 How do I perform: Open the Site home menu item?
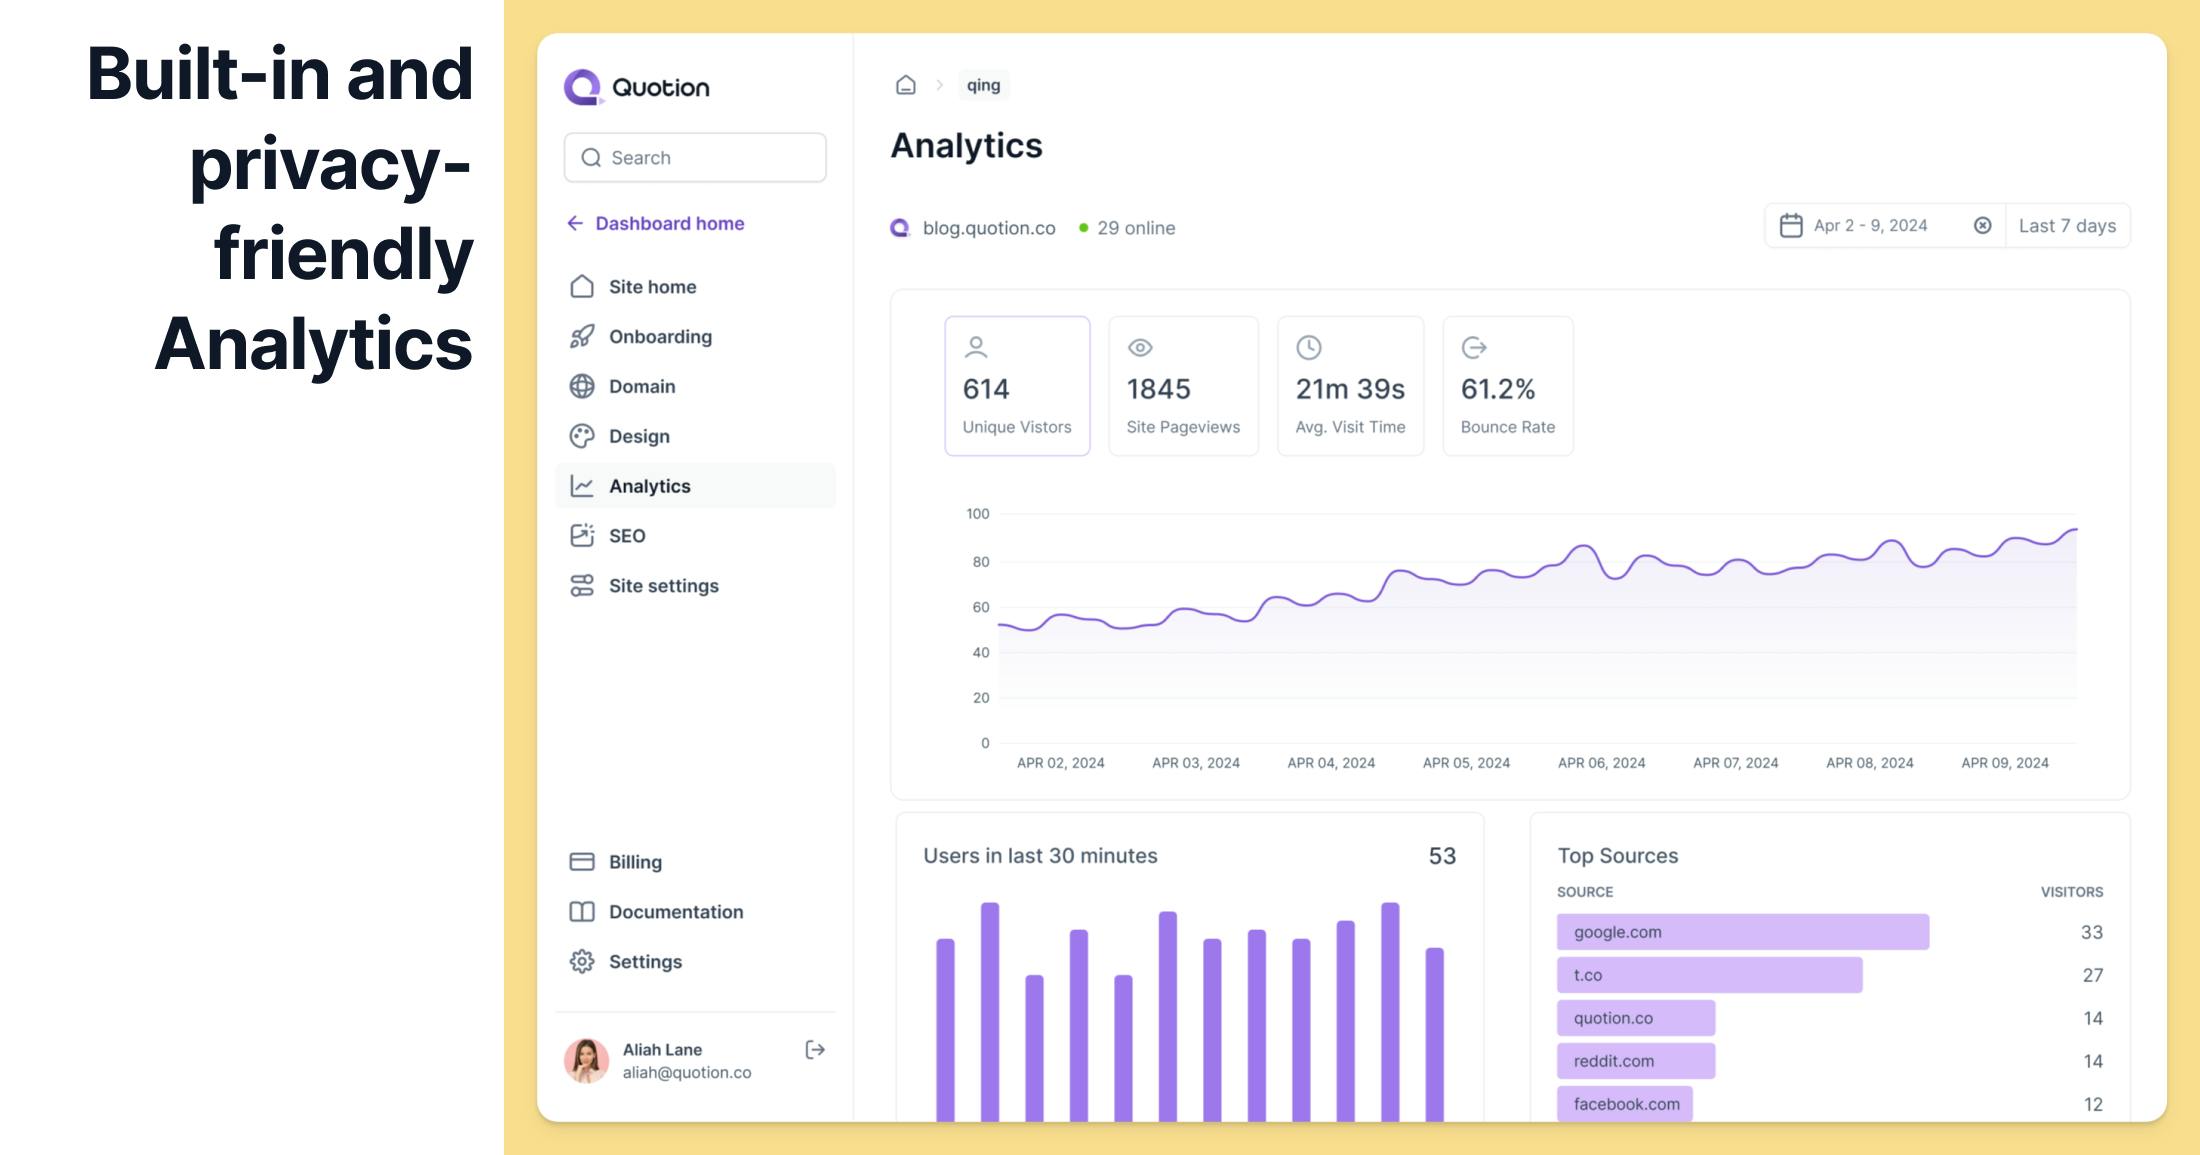[695, 287]
